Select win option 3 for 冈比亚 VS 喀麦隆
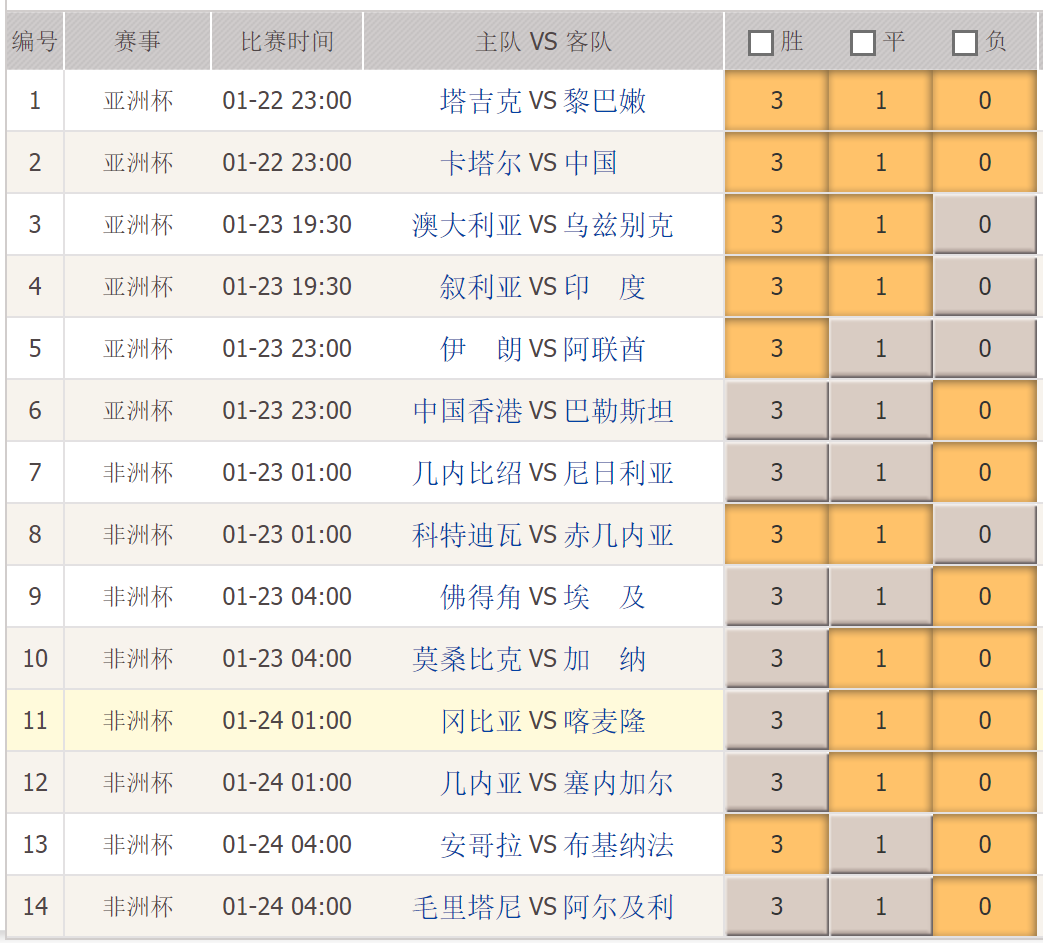Viewport: 1043px width, 943px height. pos(777,720)
